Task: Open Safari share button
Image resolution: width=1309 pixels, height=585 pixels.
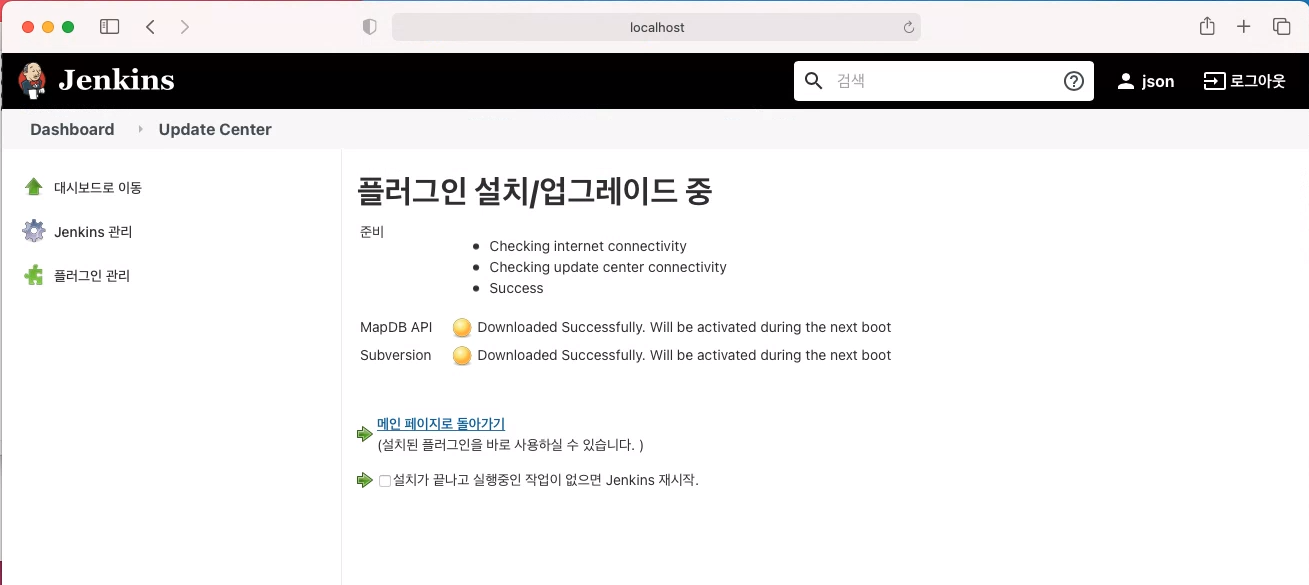Action: pyautogui.click(x=1207, y=26)
